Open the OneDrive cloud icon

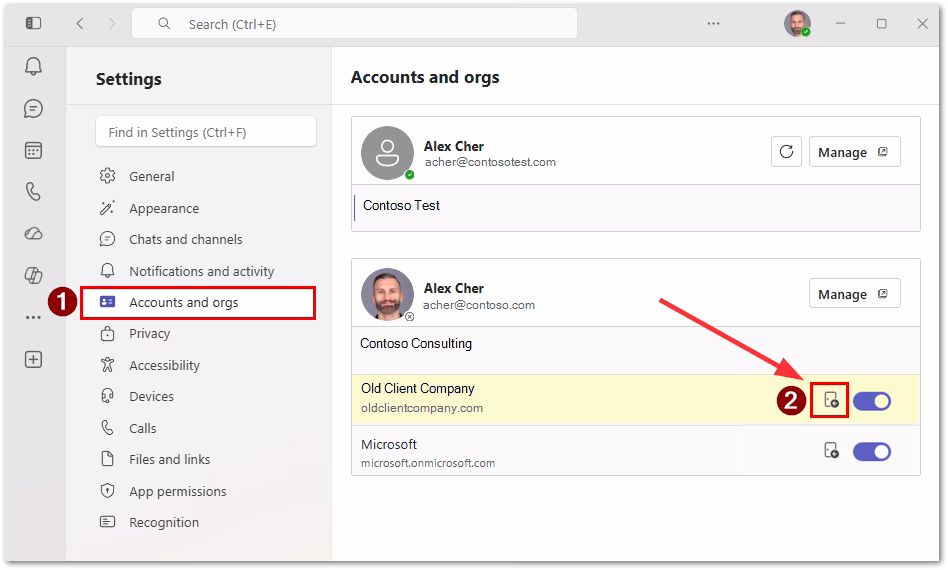click(33, 233)
